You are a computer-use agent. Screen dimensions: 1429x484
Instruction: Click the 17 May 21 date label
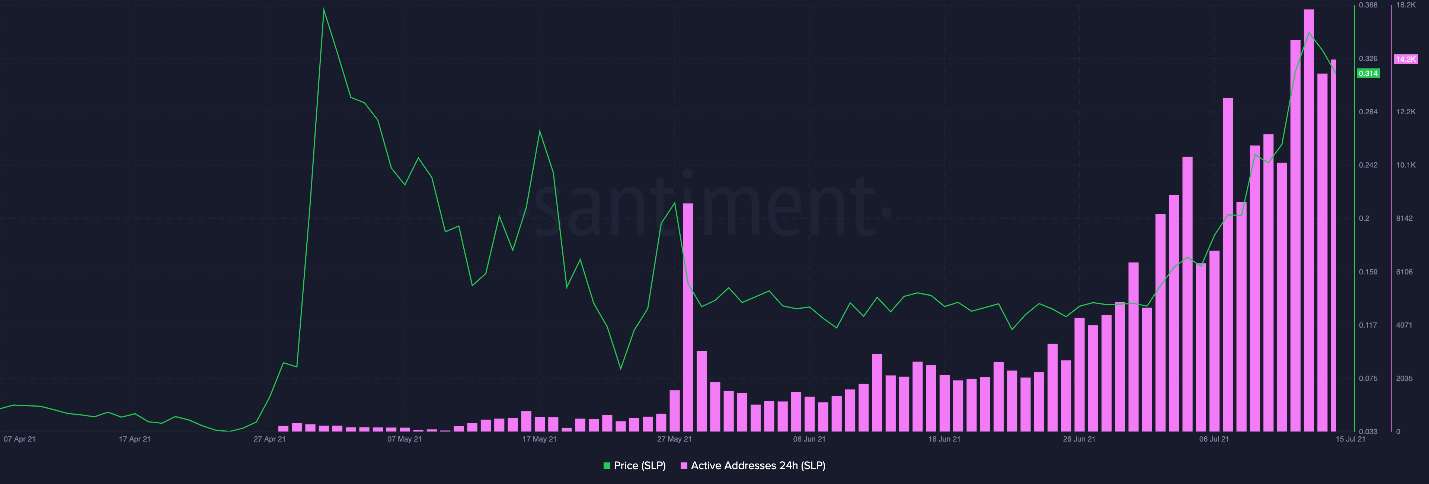pyautogui.click(x=540, y=438)
